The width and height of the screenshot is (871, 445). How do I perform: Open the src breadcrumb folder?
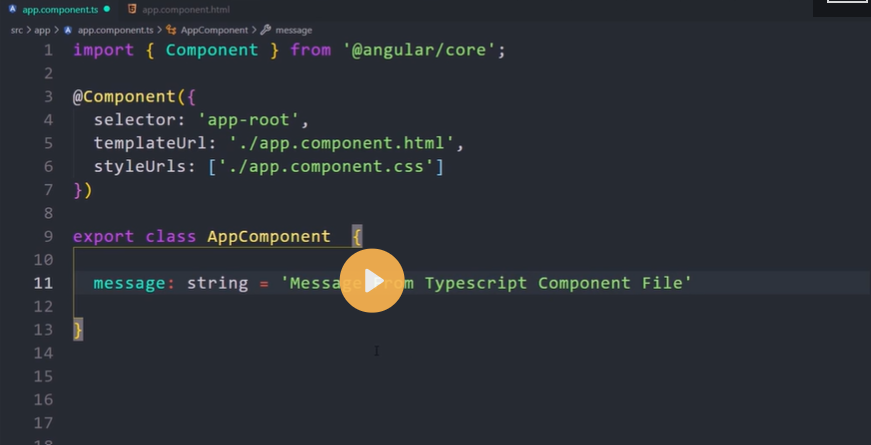[x=17, y=30]
